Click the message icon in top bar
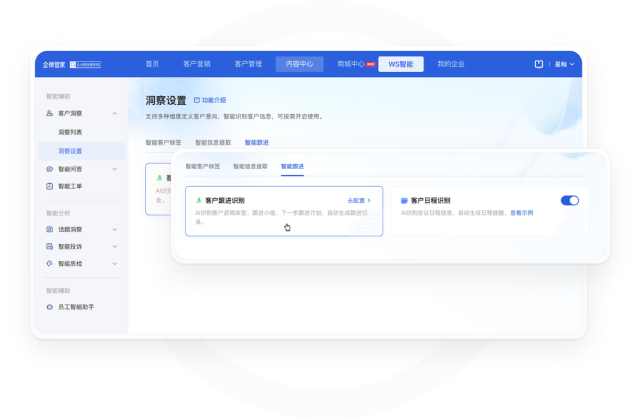Viewport: 640px width, 420px height. [539, 64]
